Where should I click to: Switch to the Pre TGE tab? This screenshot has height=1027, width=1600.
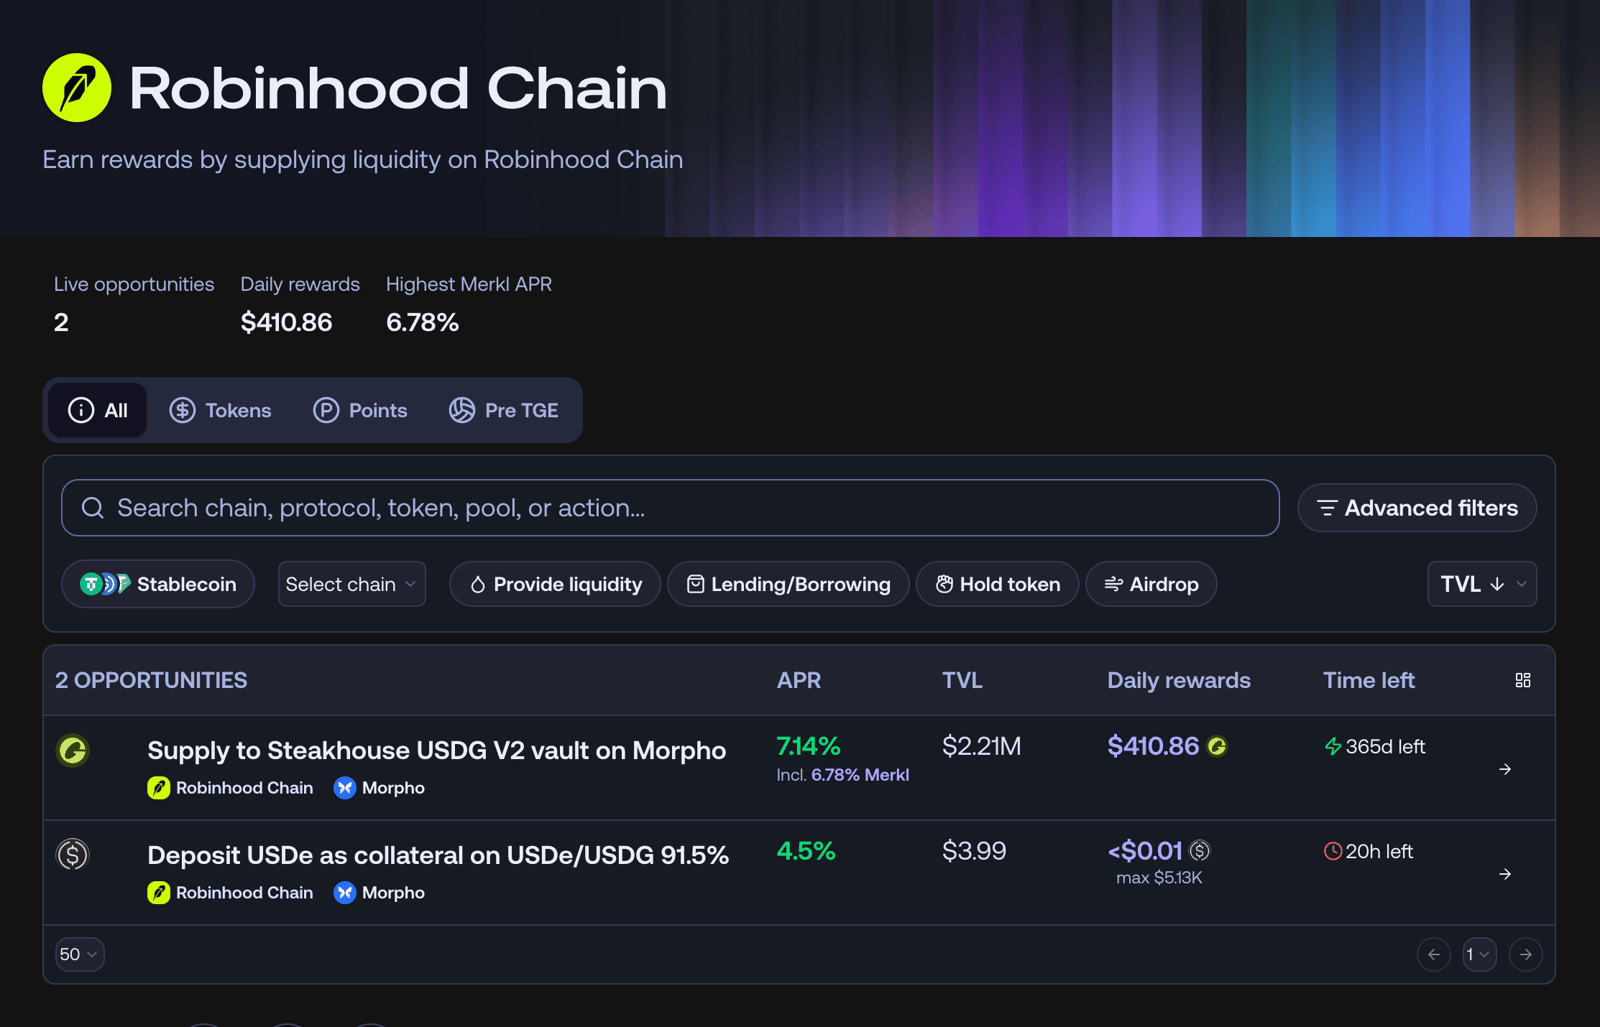point(504,410)
